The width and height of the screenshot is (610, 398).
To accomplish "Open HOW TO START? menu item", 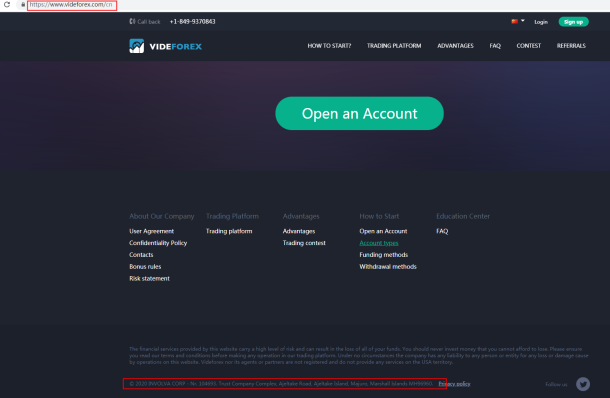I will [x=329, y=46].
